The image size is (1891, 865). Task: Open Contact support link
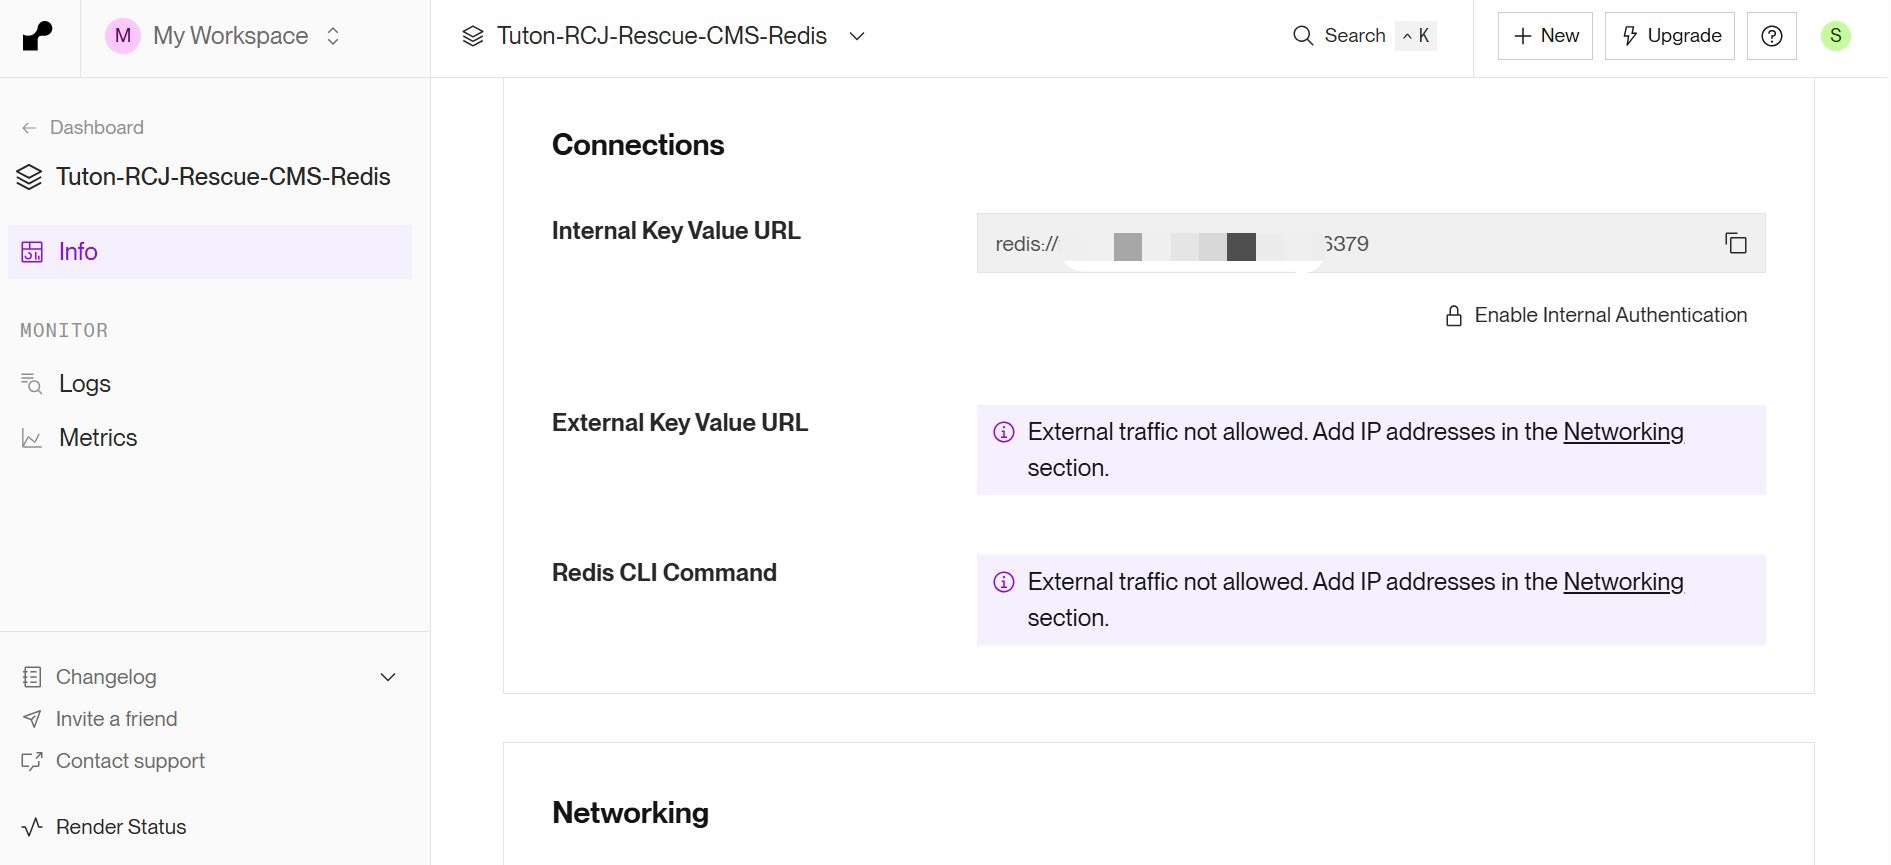(130, 761)
